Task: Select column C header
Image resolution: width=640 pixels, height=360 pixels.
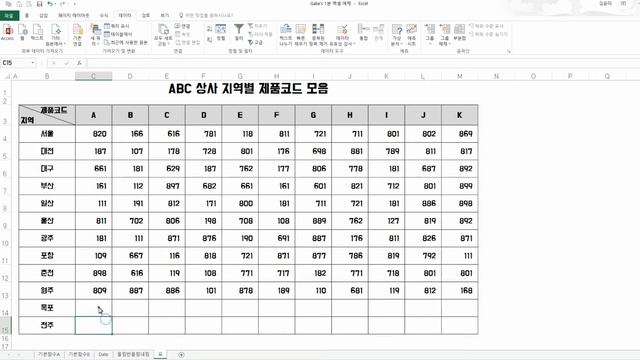Action: click(x=93, y=76)
